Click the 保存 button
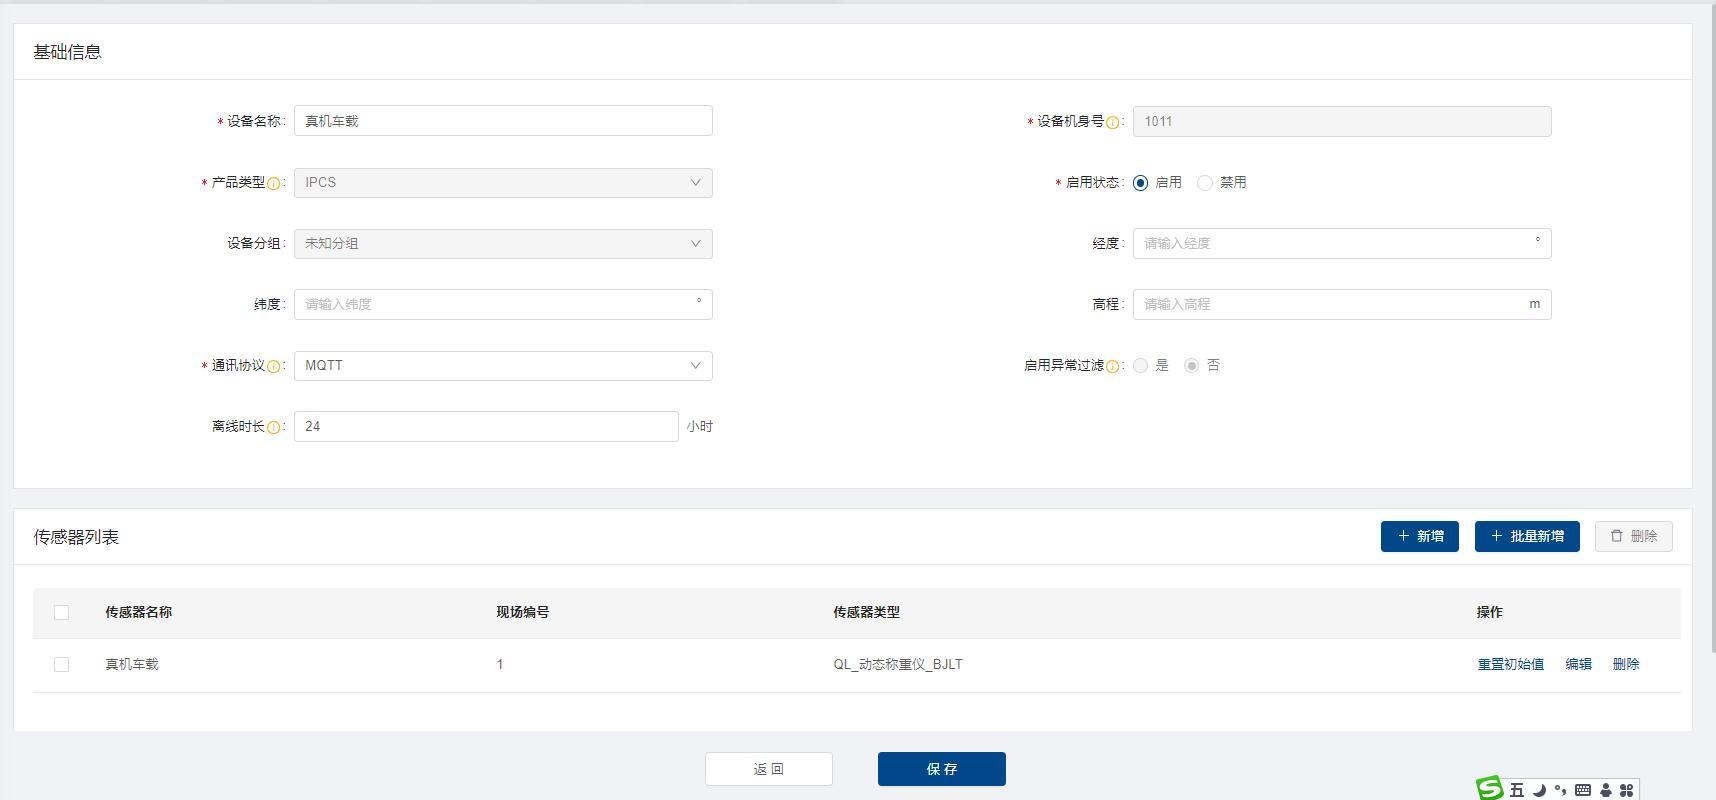The width and height of the screenshot is (1716, 800). point(941,769)
